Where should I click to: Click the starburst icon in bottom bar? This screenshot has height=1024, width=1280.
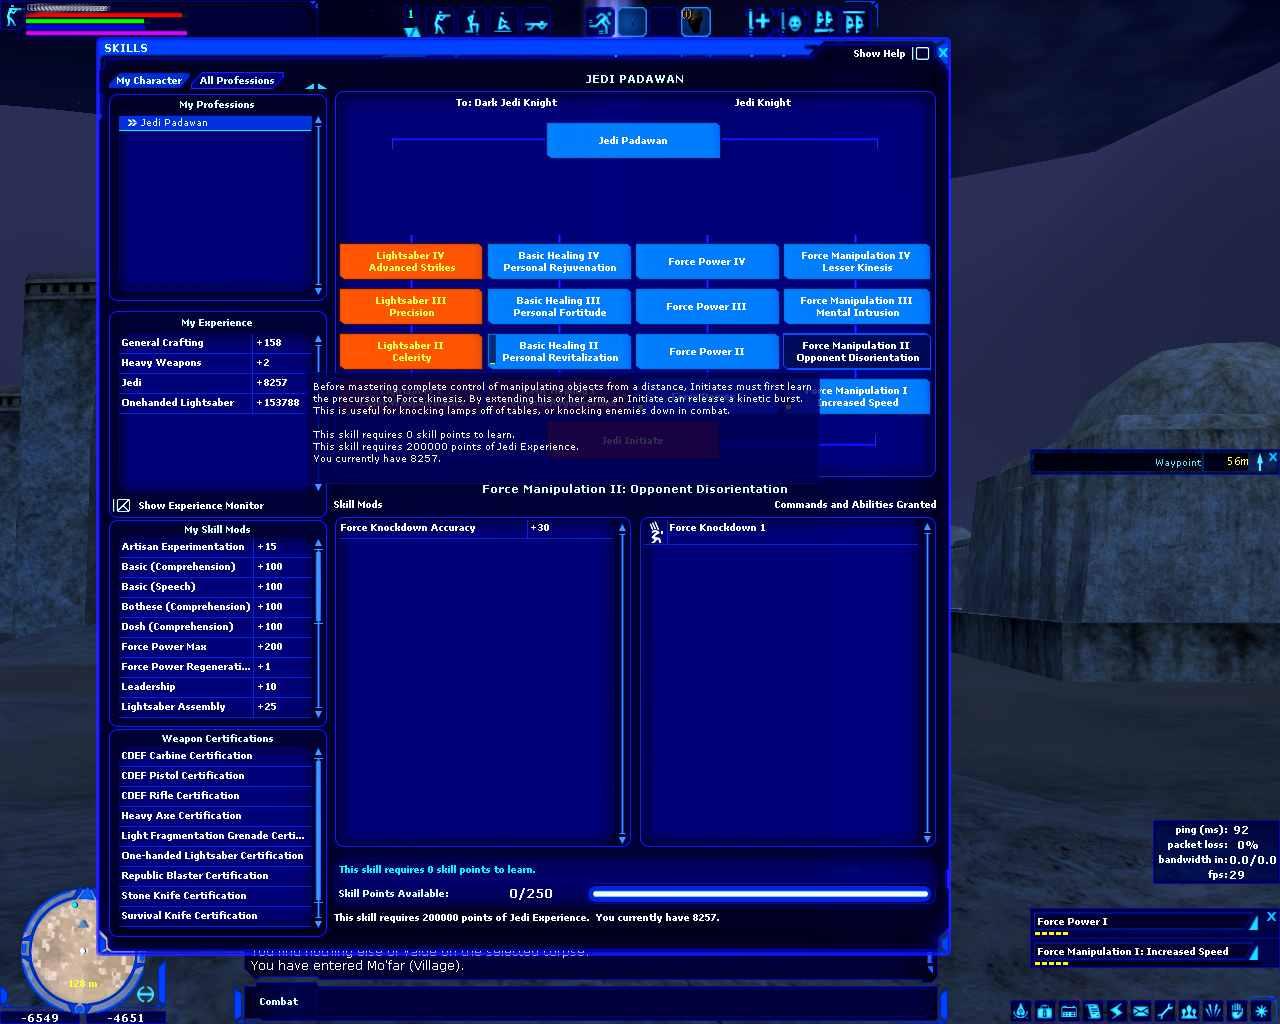(x=1261, y=1011)
